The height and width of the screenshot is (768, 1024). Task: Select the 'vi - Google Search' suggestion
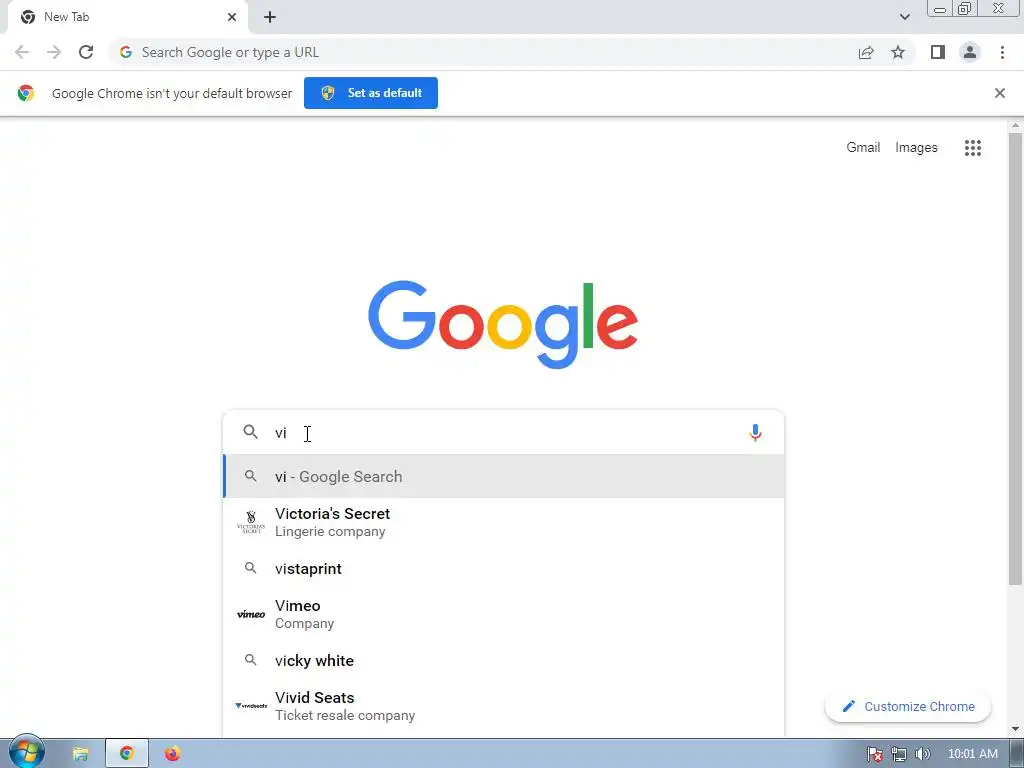(504, 476)
